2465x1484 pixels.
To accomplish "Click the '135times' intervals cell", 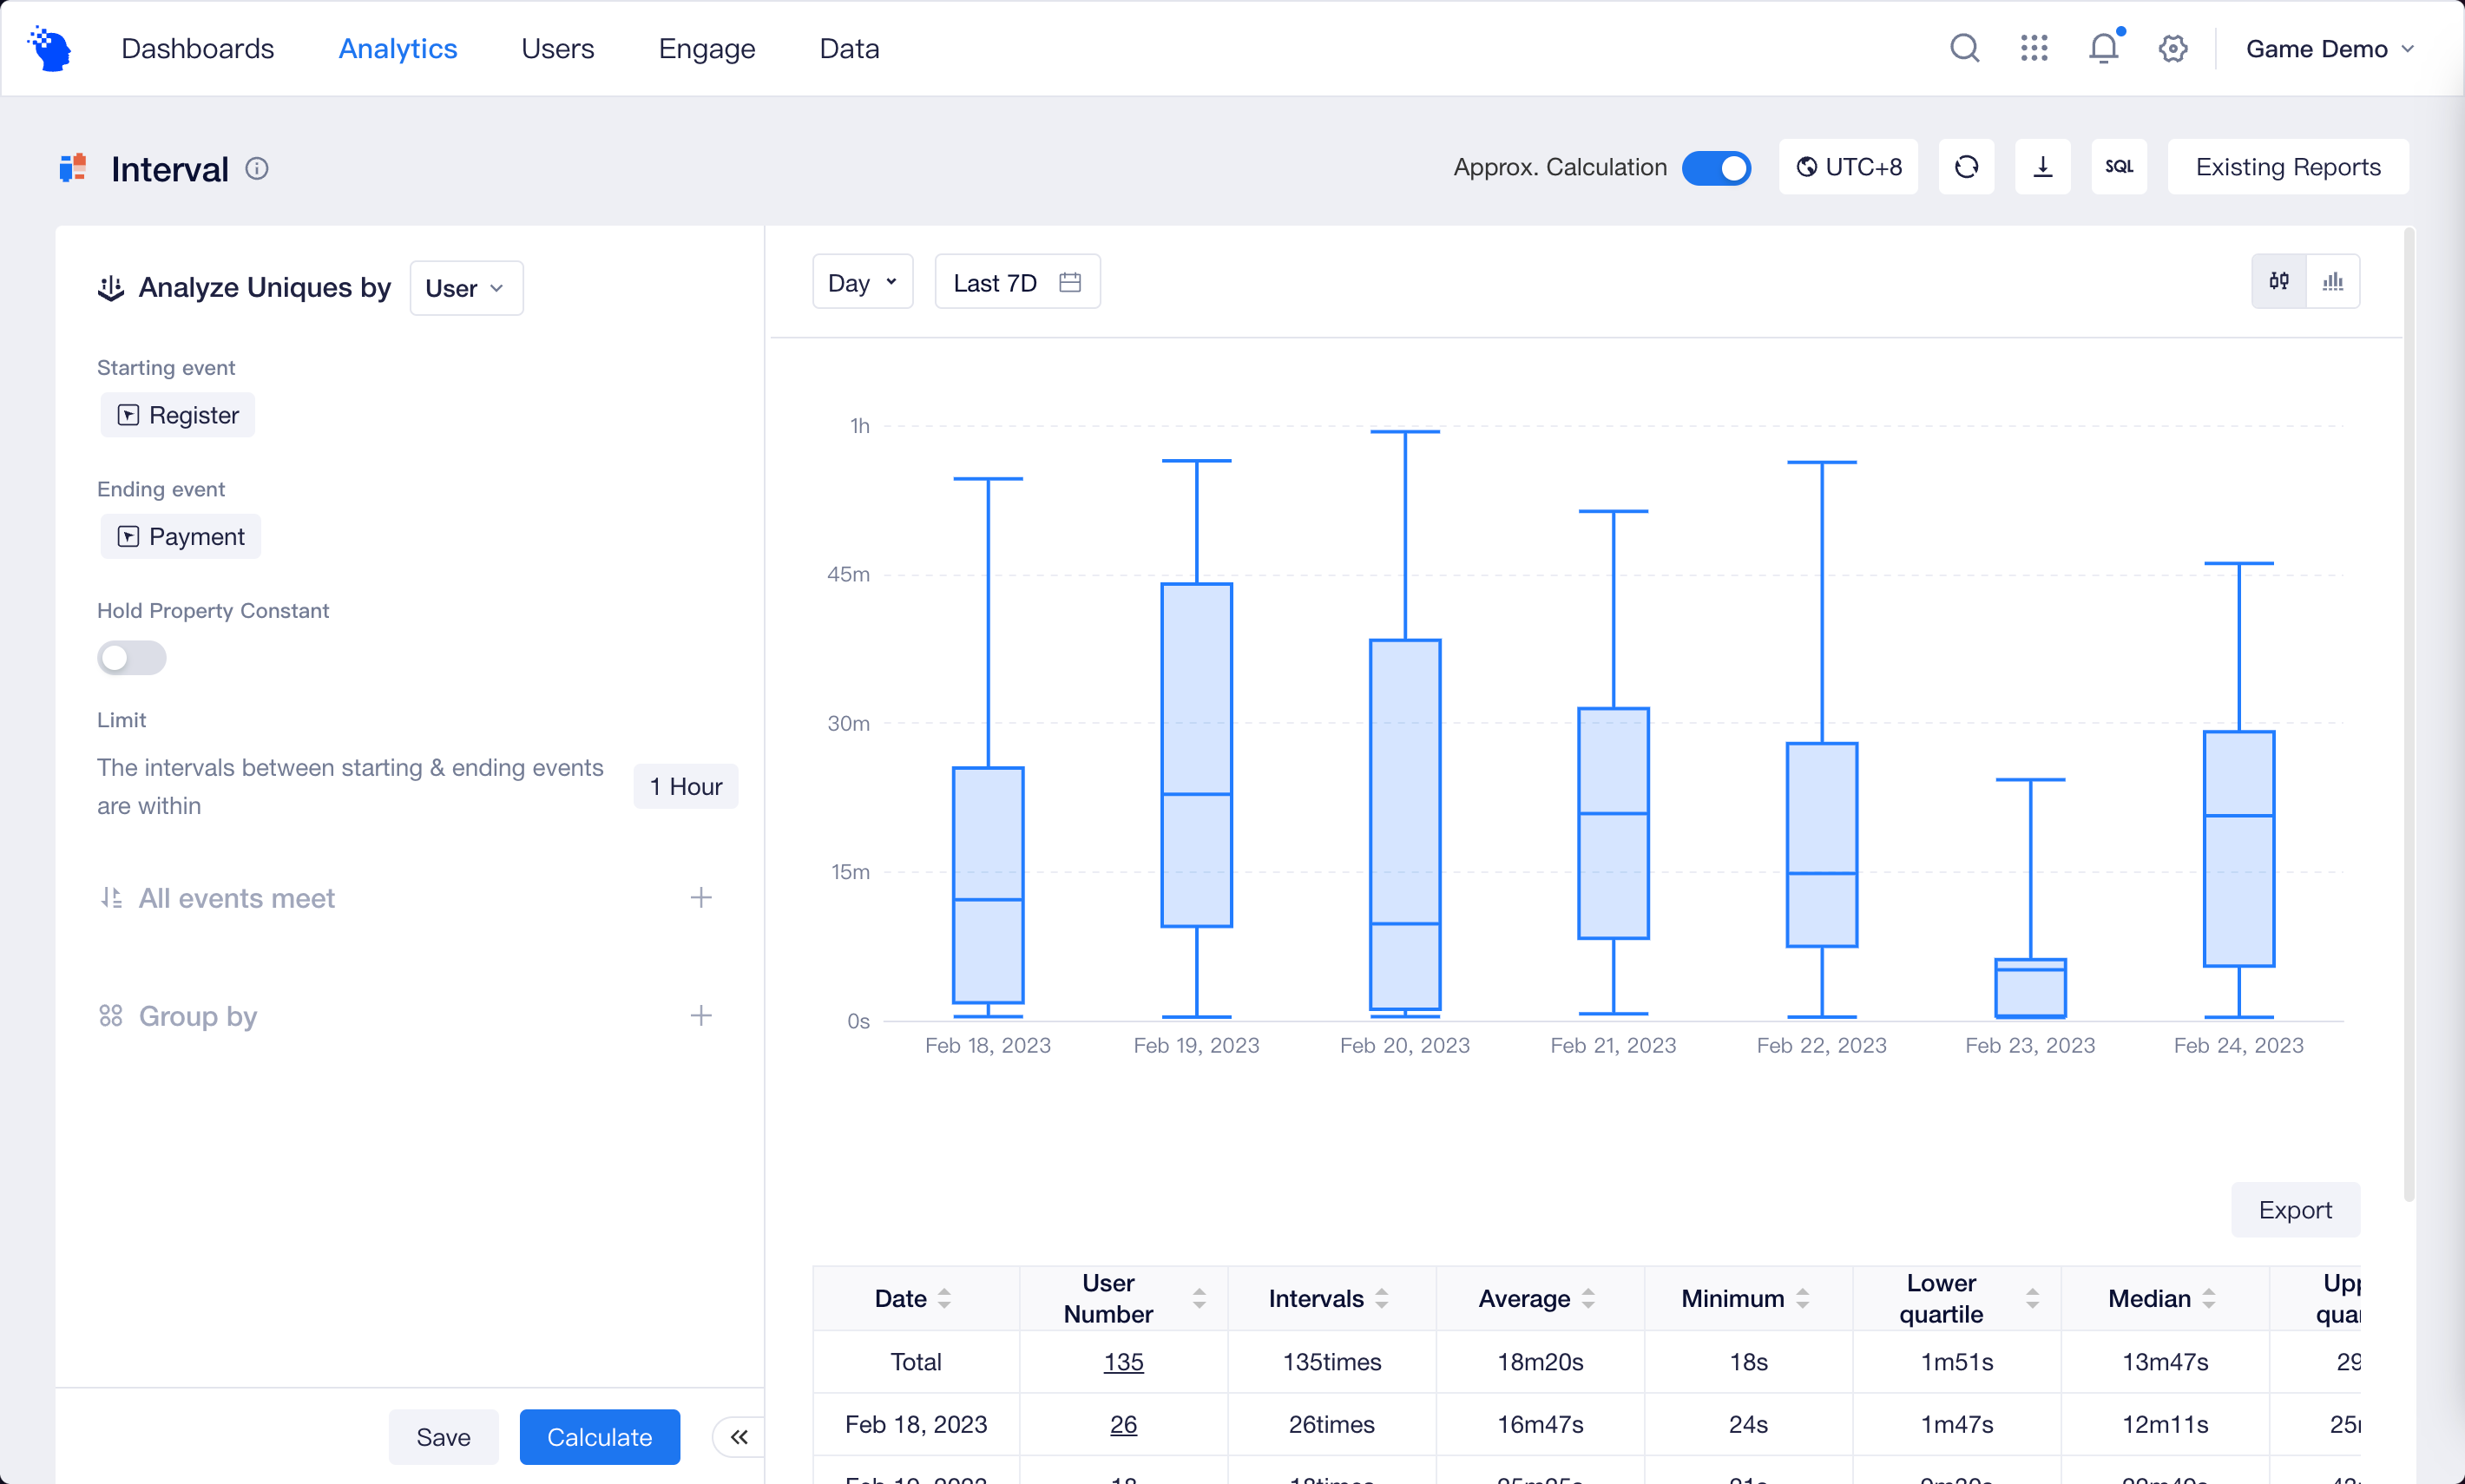I will pyautogui.click(x=1332, y=1362).
